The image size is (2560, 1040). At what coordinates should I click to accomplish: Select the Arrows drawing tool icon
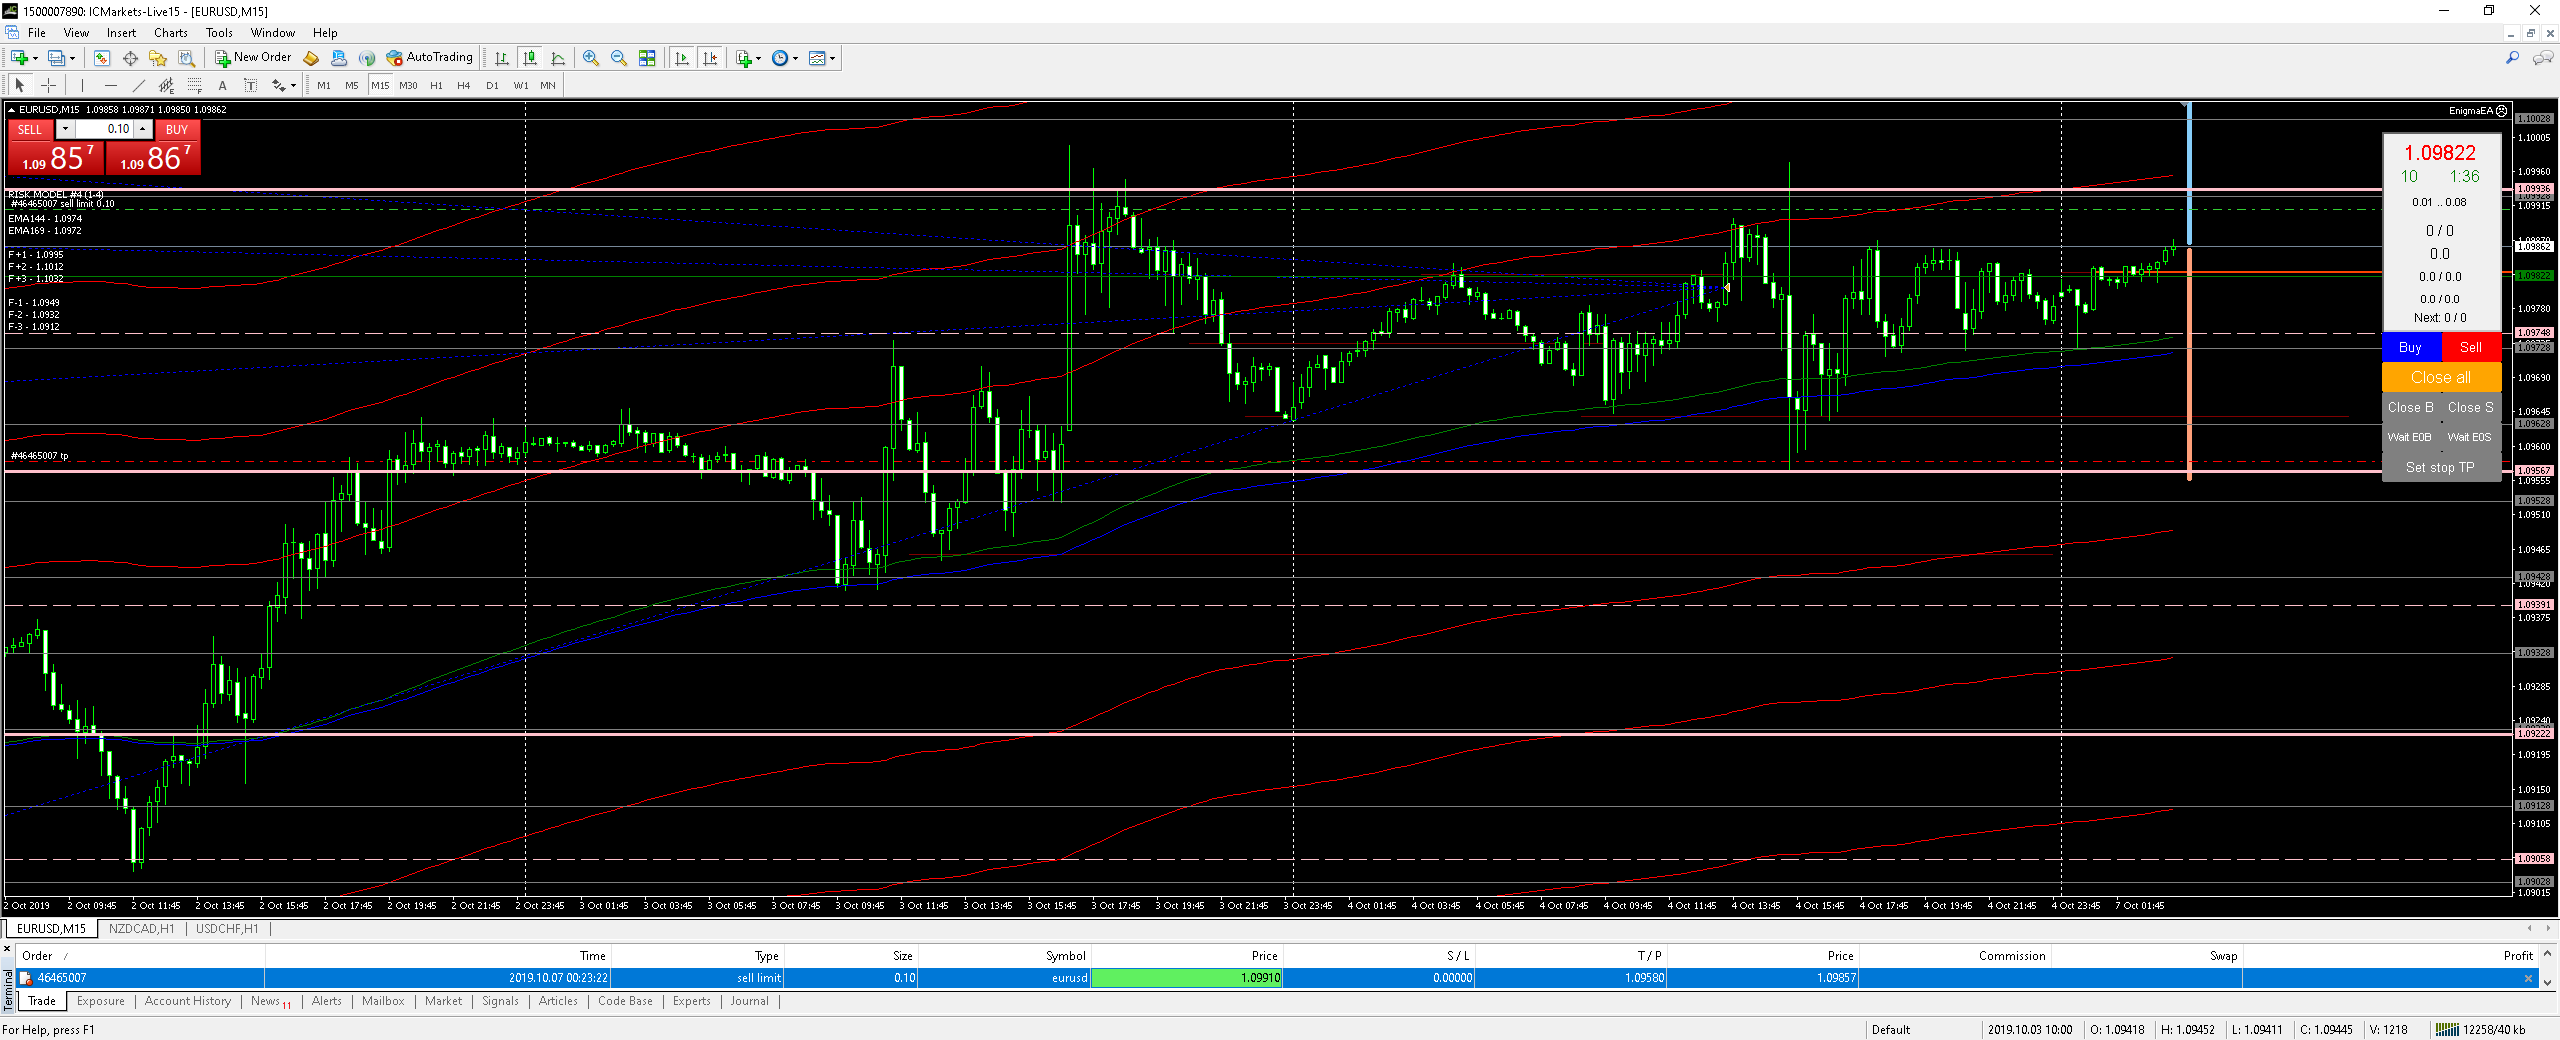(x=278, y=85)
